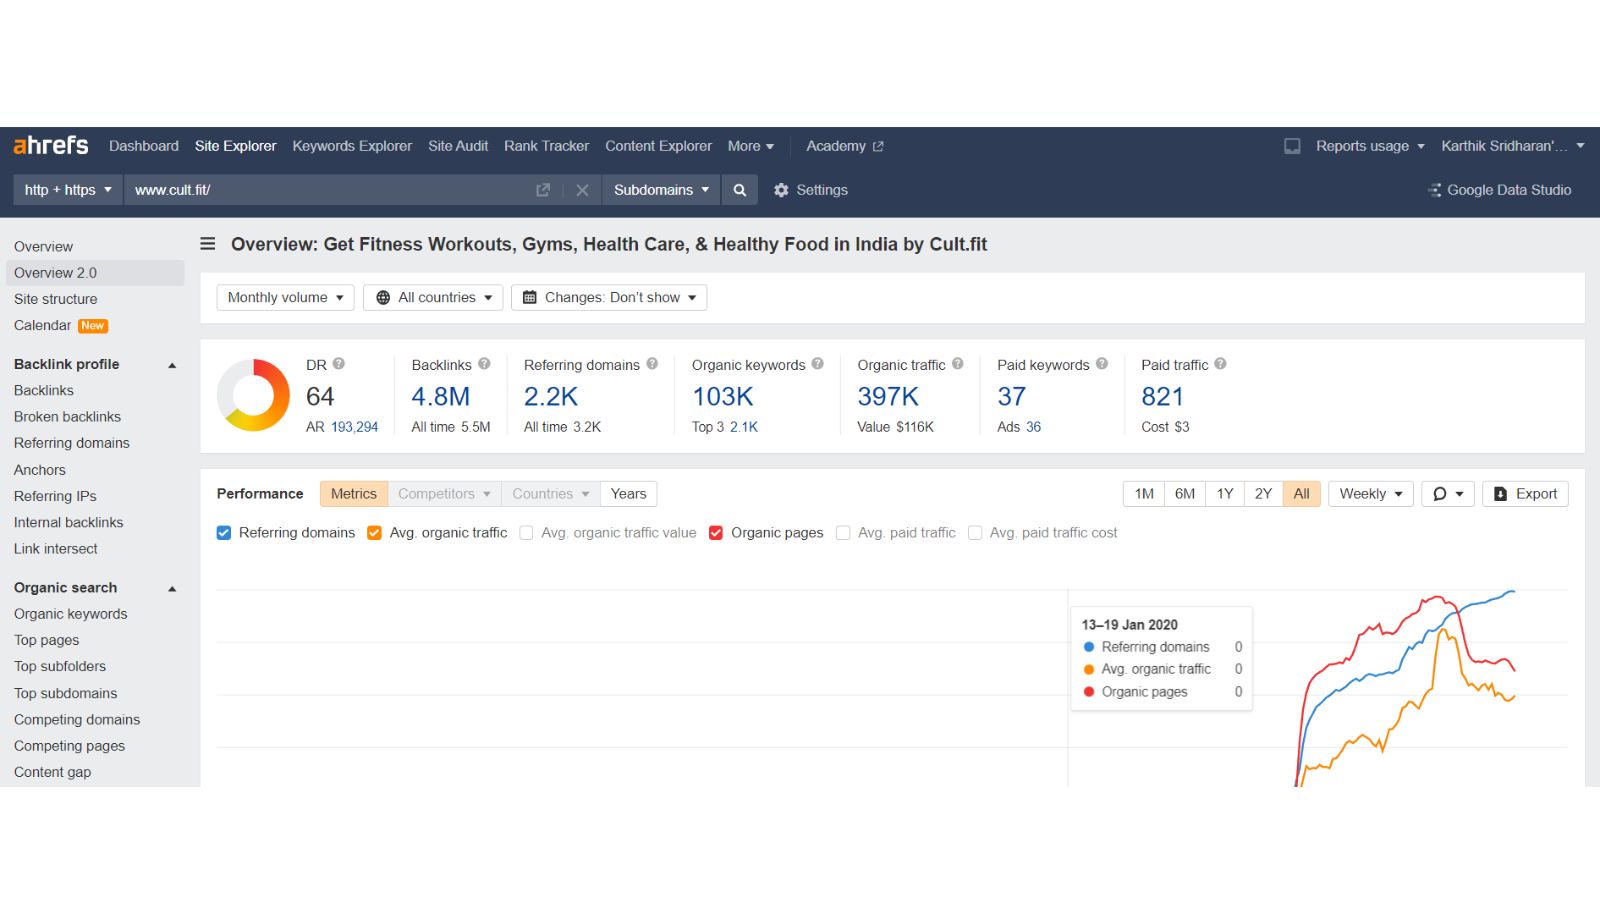This screenshot has height=900, width=1600.
Task: Click the search magnifier button
Action: coord(740,190)
